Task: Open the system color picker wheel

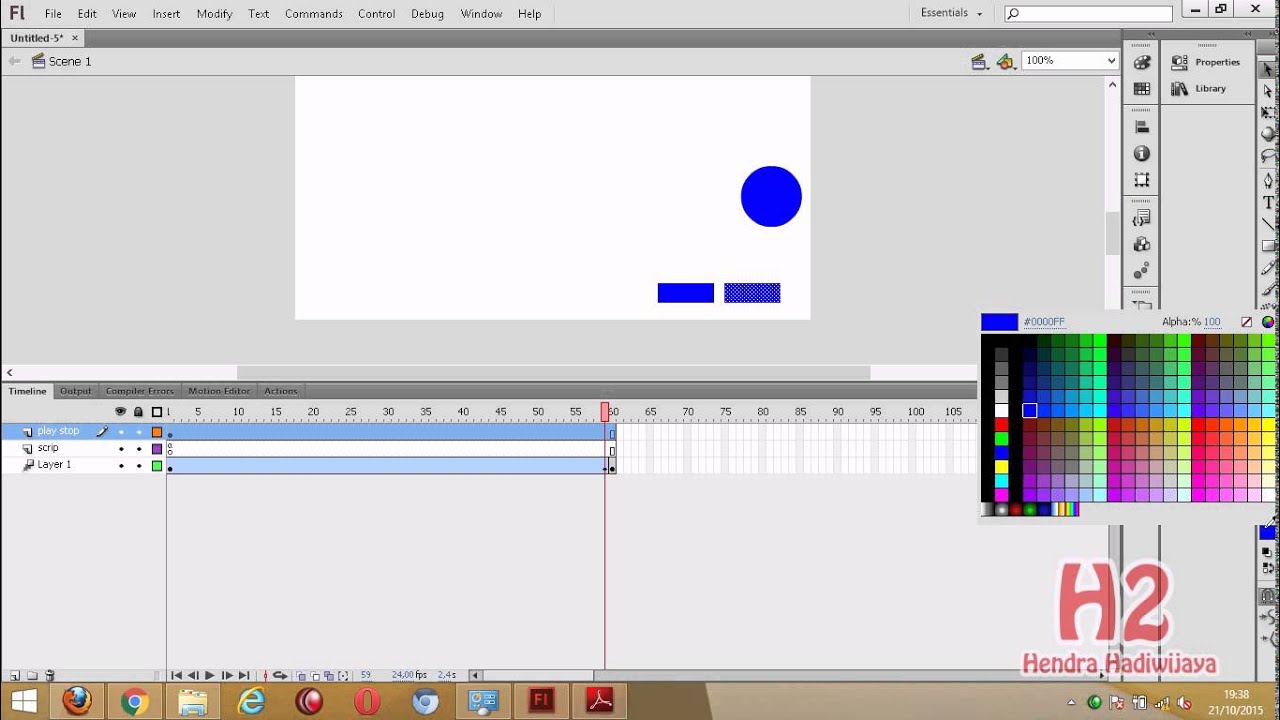Action: coord(1268,322)
